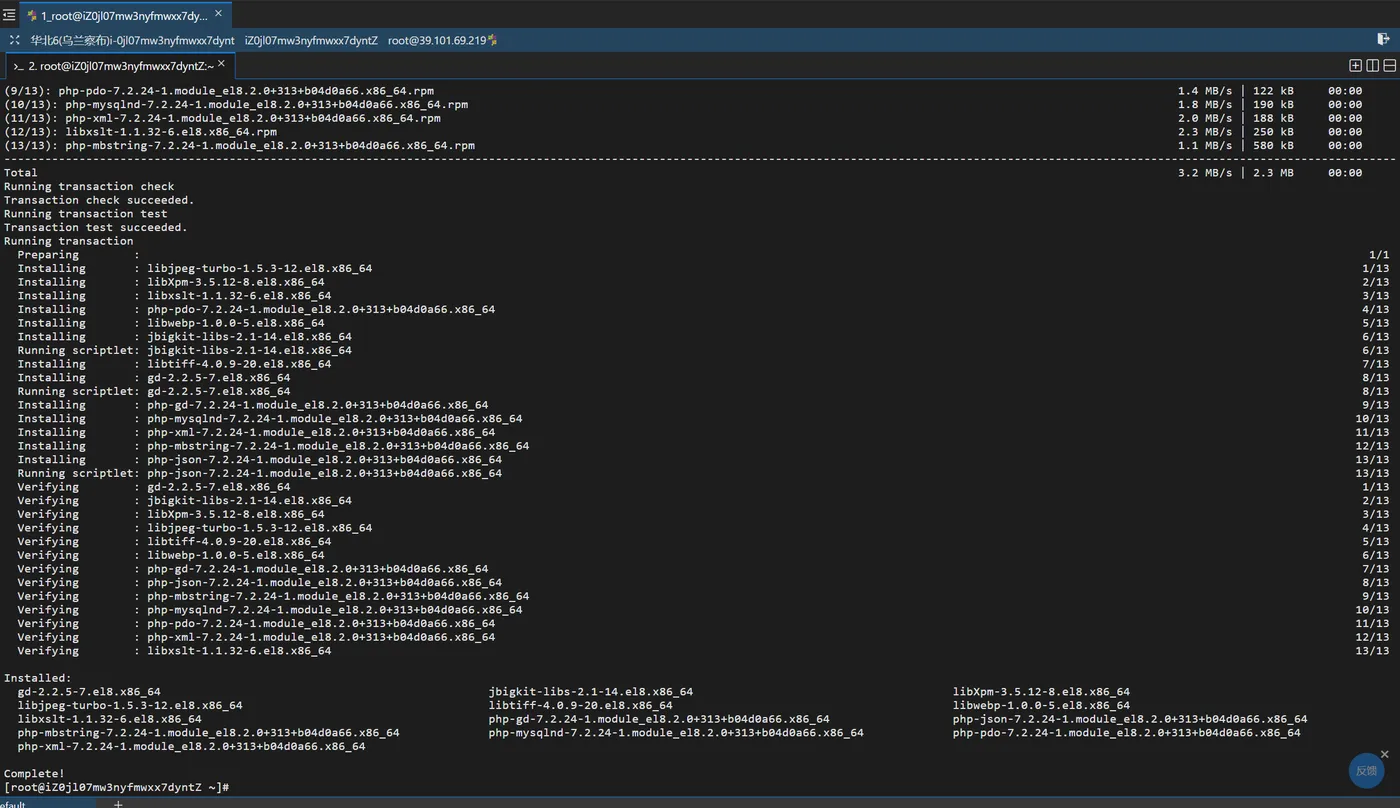
Task: Split terminal vertically icon
Action: click(1372, 65)
